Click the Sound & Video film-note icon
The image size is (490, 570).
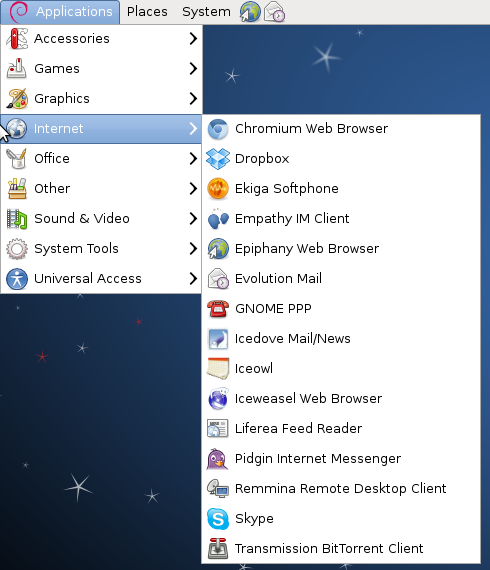pos(17,218)
